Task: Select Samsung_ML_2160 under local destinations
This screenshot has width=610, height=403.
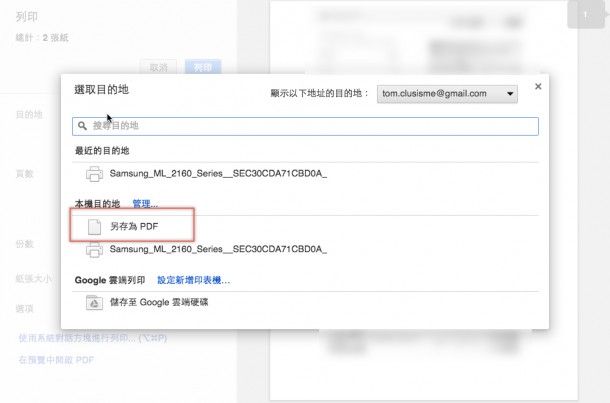Action: pyautogui.click(x=305, y=249)
